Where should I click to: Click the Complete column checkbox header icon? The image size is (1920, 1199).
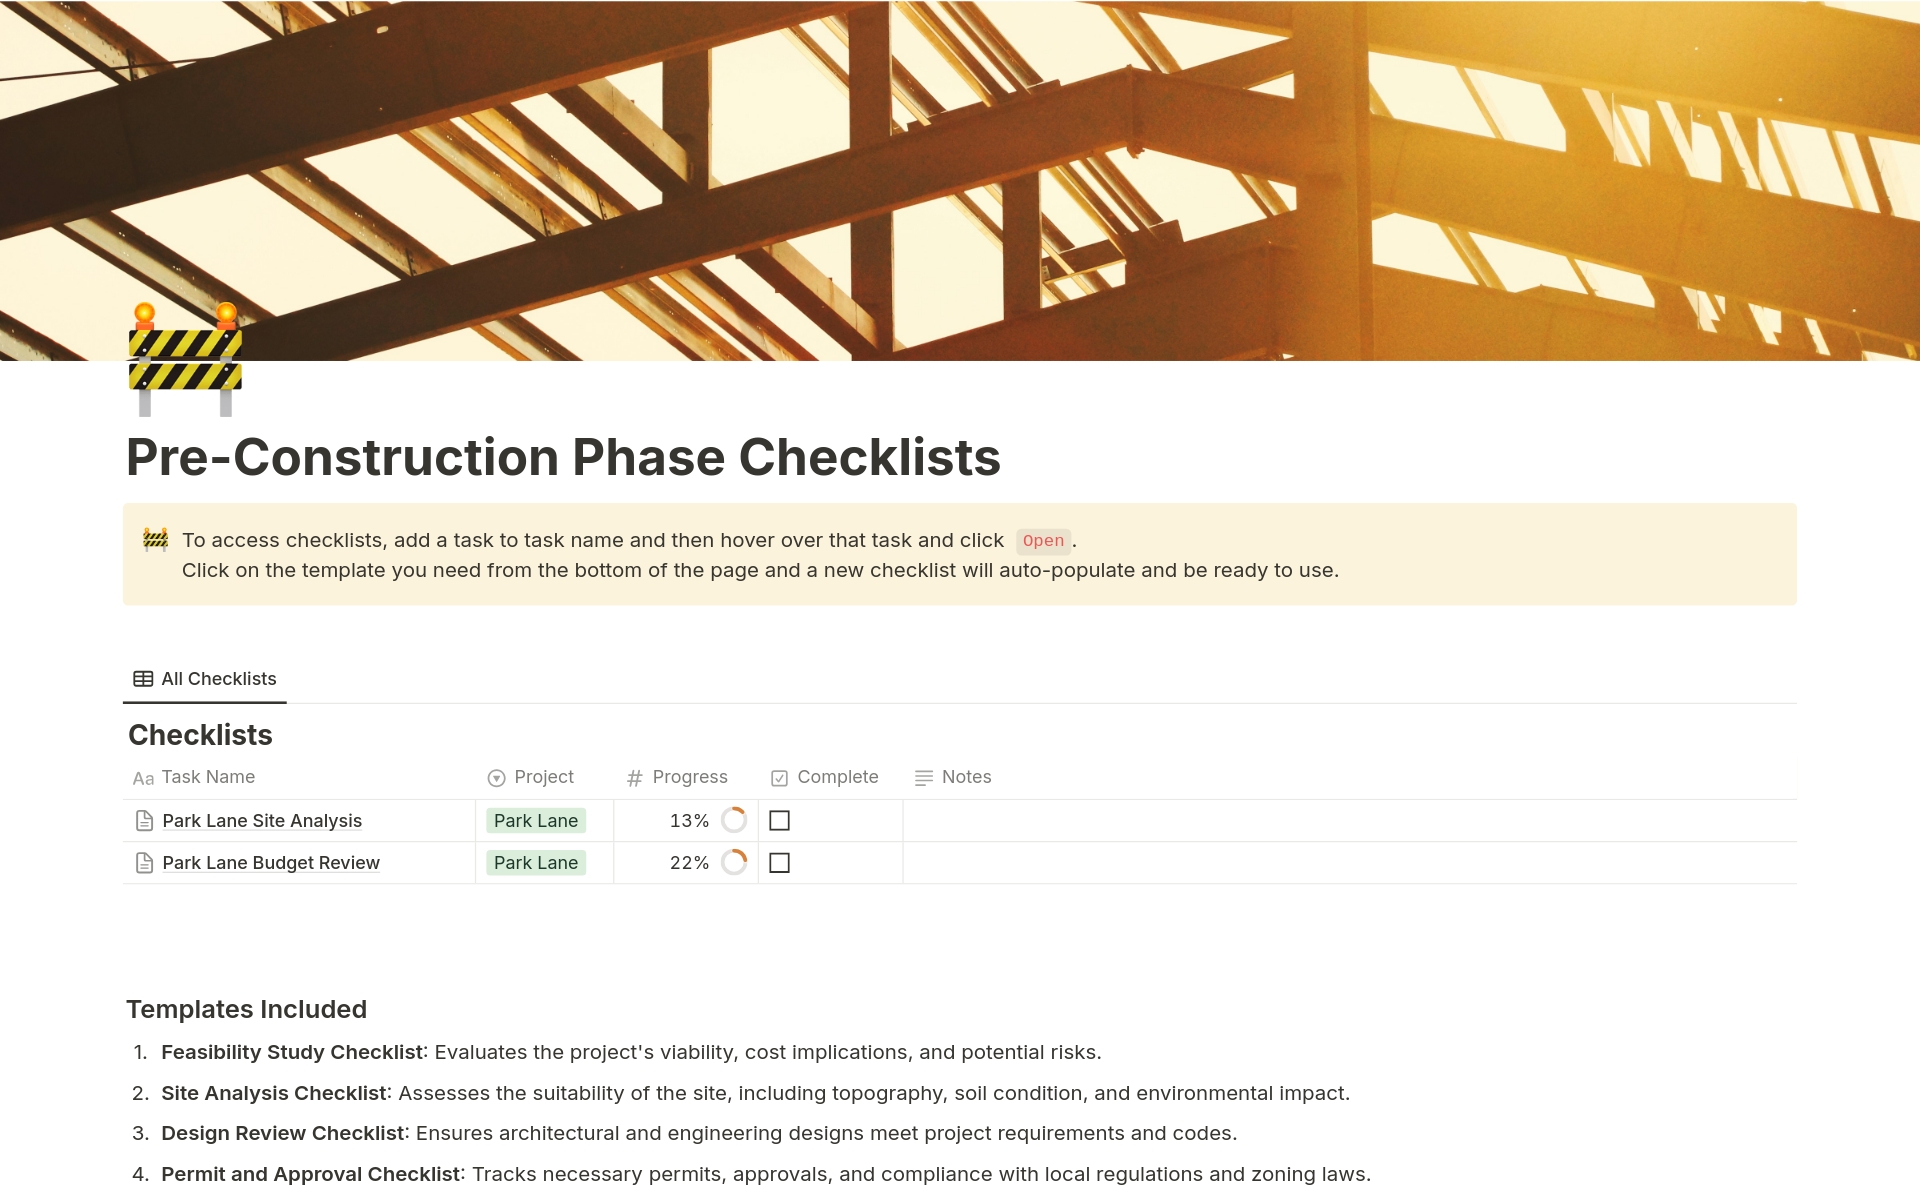coord(780,778)
